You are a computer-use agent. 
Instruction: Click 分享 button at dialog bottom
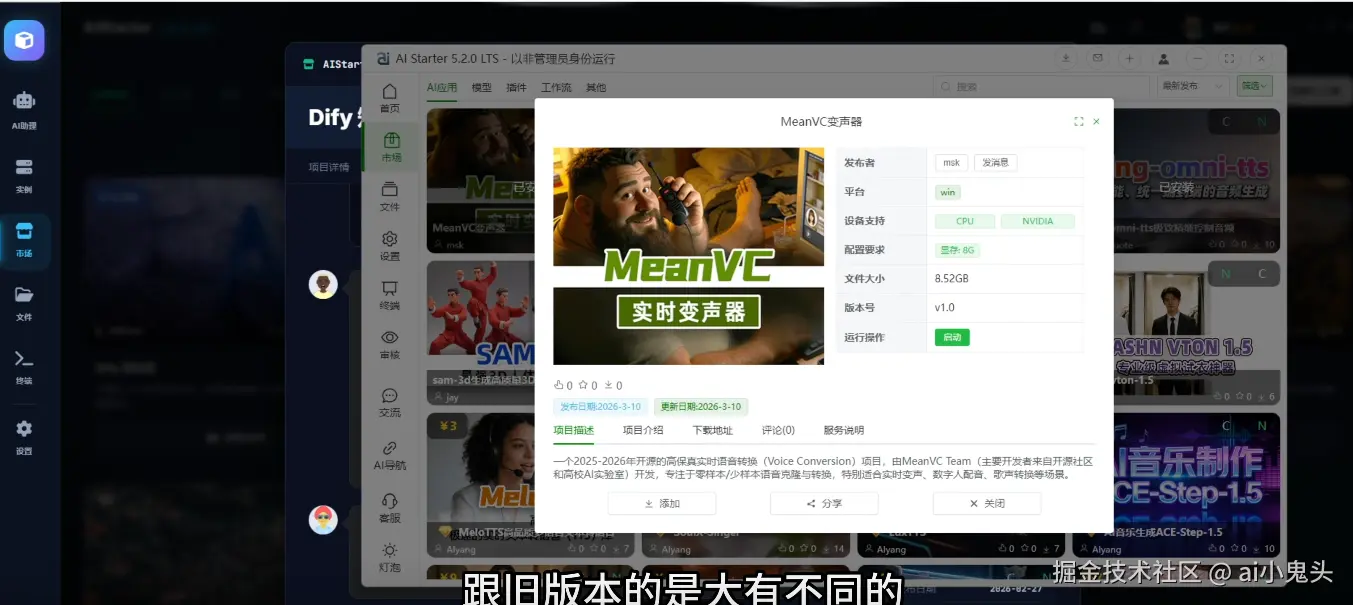point(824,504)
